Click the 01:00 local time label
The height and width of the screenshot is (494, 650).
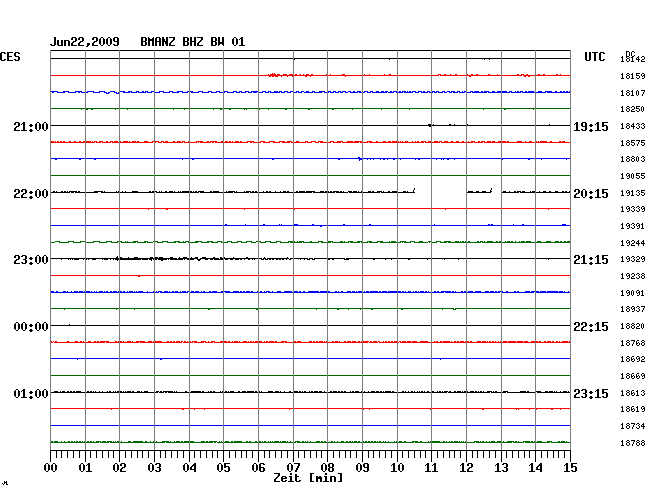[x=31, y=393]
